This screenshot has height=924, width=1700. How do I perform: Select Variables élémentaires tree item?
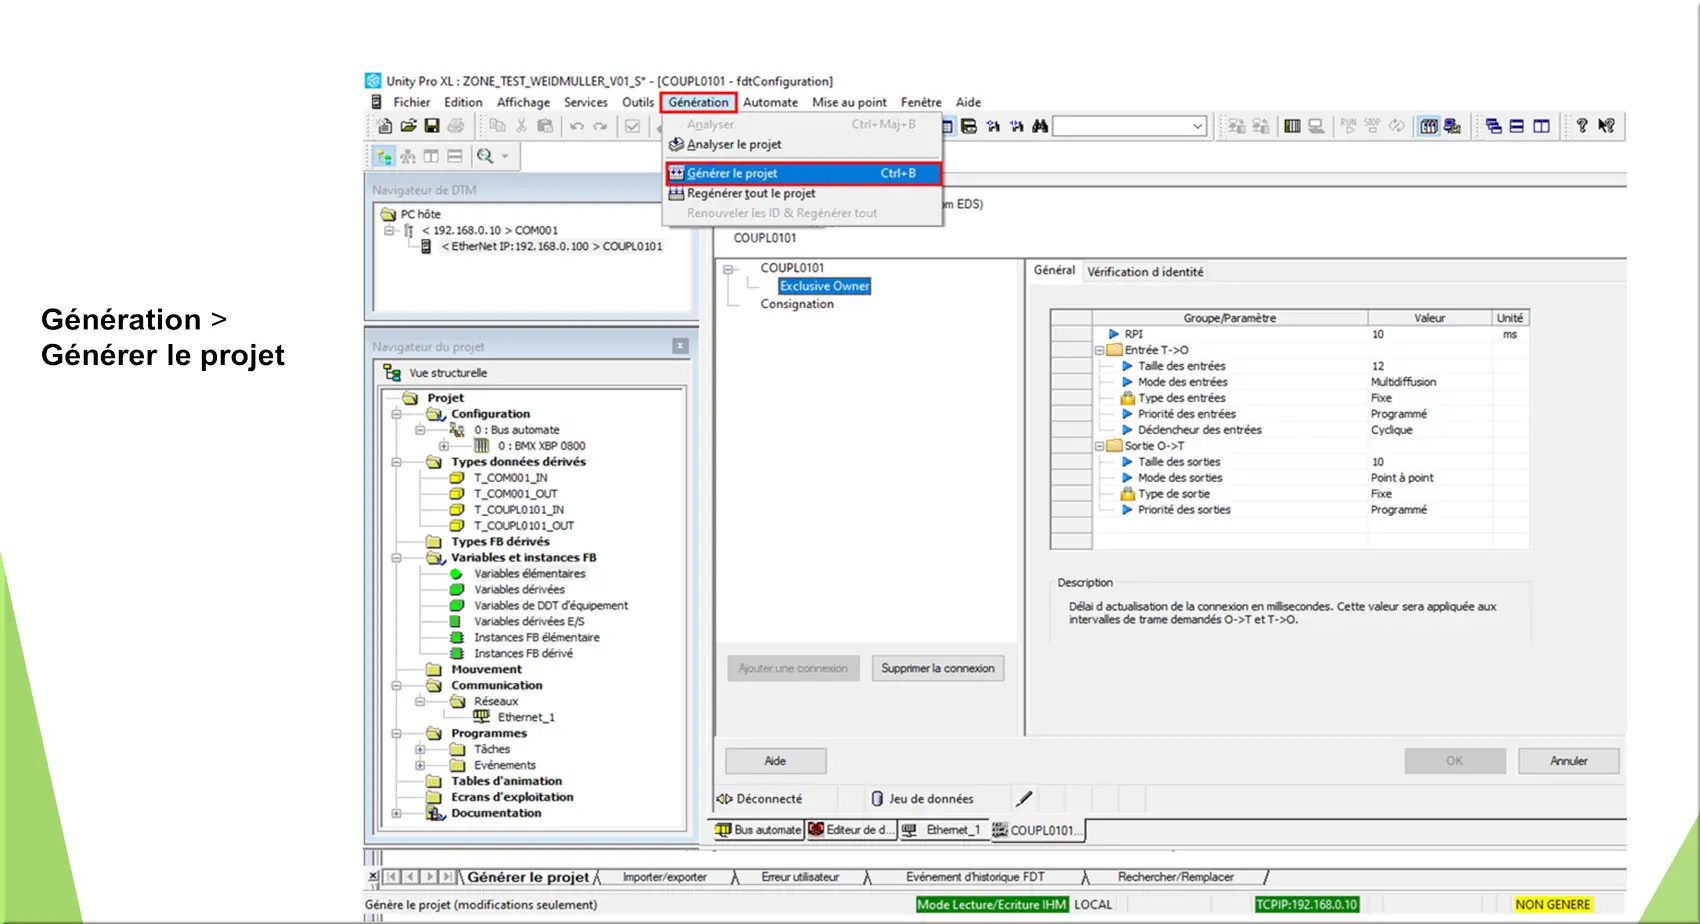[x=529, y=574]
